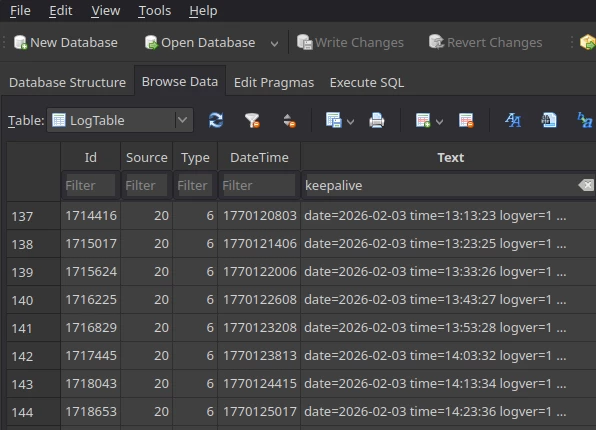Open the font format toolbar icon
Viewport: 596px width, 430px height.
(513, 120)
